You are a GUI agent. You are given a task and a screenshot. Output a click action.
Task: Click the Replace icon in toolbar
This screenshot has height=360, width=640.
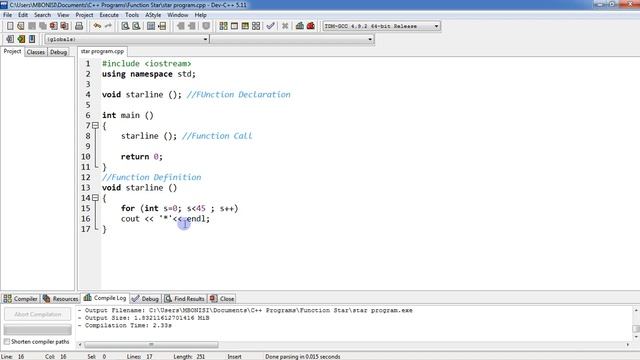tap(136, 26)
